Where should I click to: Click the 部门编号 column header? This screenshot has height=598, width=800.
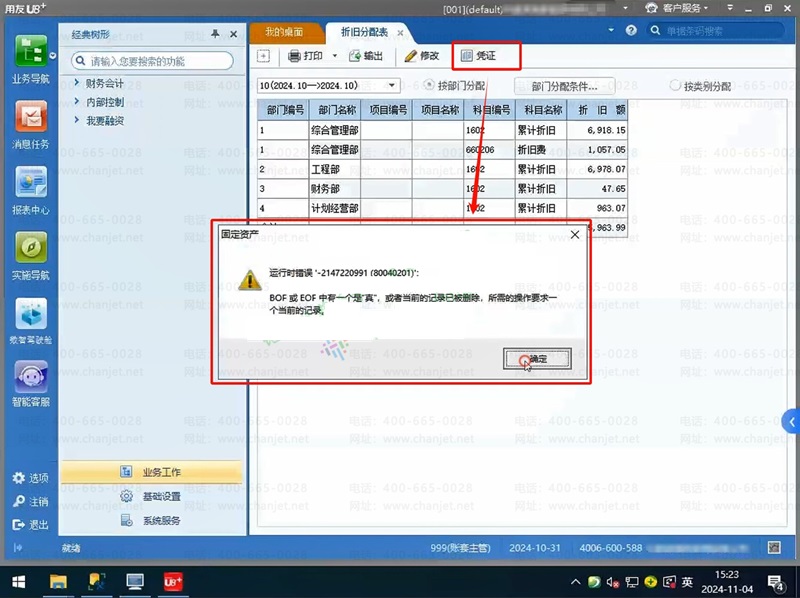coord(284,110)
